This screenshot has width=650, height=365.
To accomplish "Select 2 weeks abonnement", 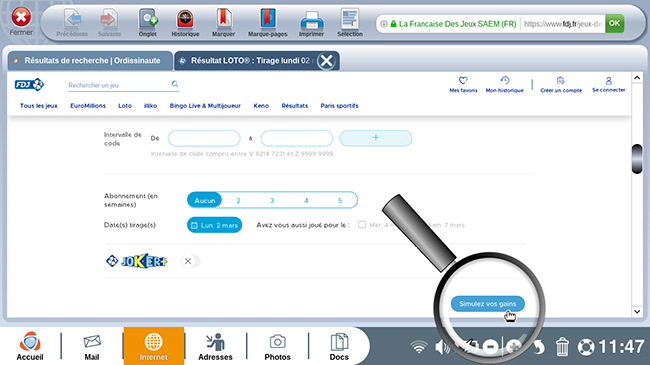I will coord(238,200).
